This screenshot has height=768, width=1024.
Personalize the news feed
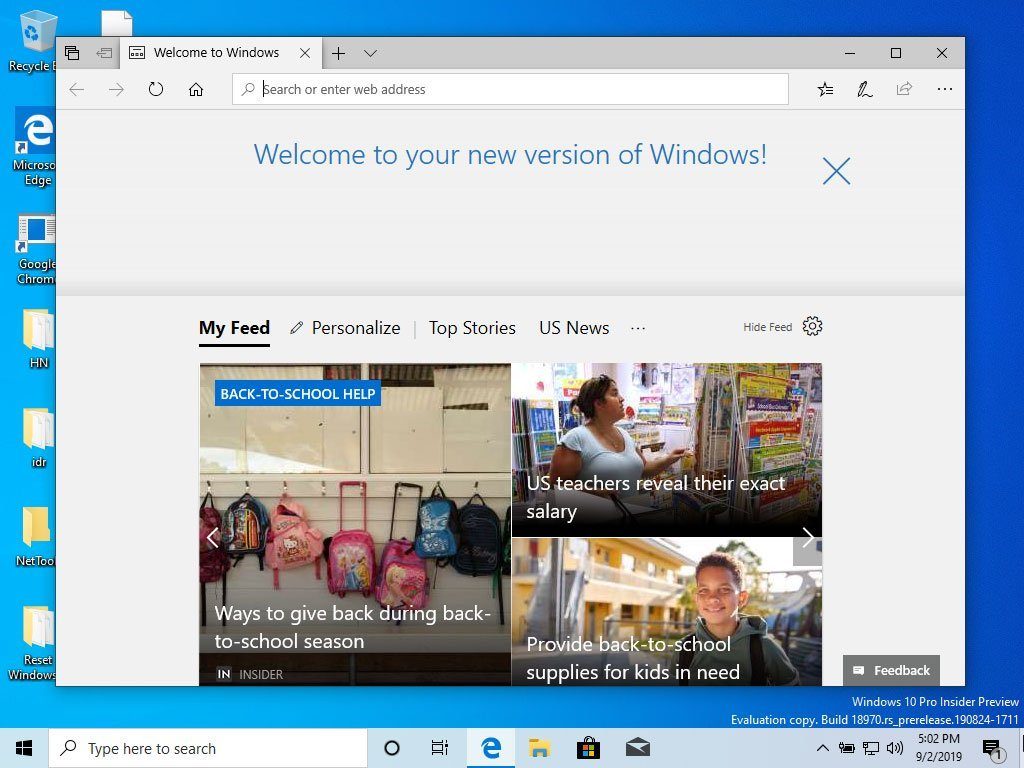[344, 327]
